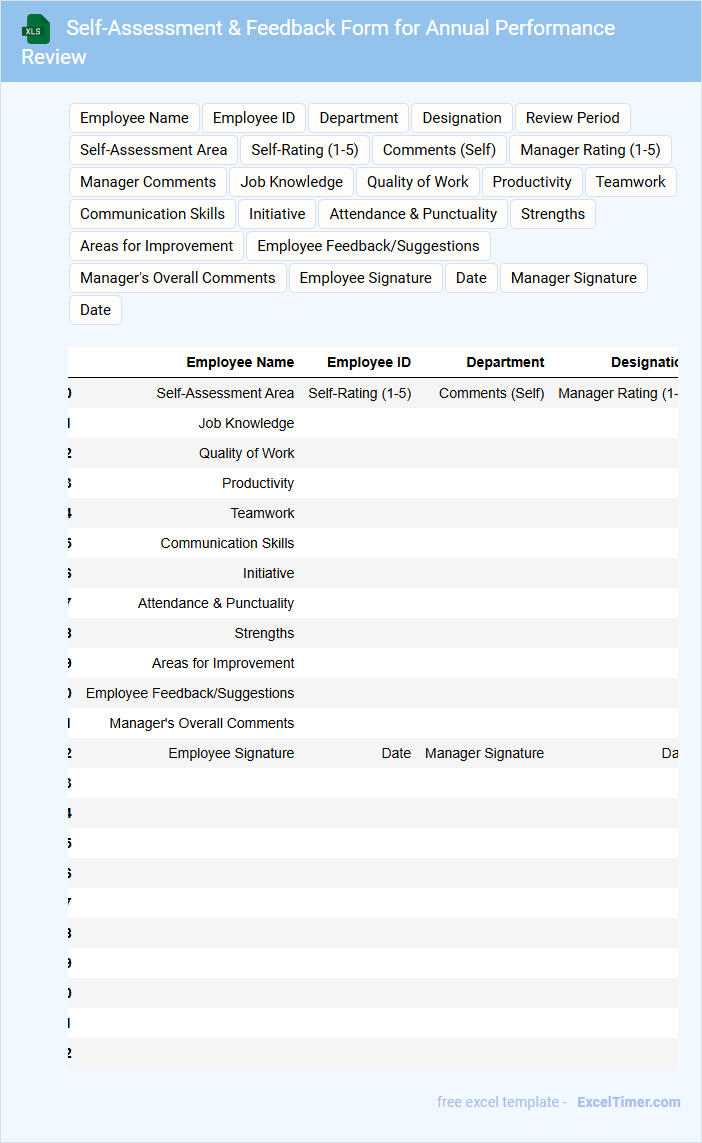This screenshot has height=1143, width=702.
Task: Click the Employee Feedback/Suggestions tag
Action: (x=368, y=246)
